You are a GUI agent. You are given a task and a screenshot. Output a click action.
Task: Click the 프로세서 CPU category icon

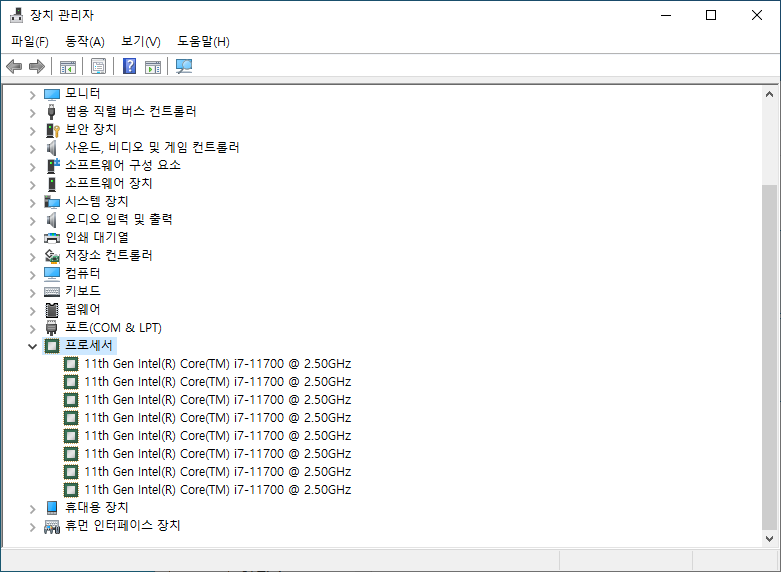[52, 345]
